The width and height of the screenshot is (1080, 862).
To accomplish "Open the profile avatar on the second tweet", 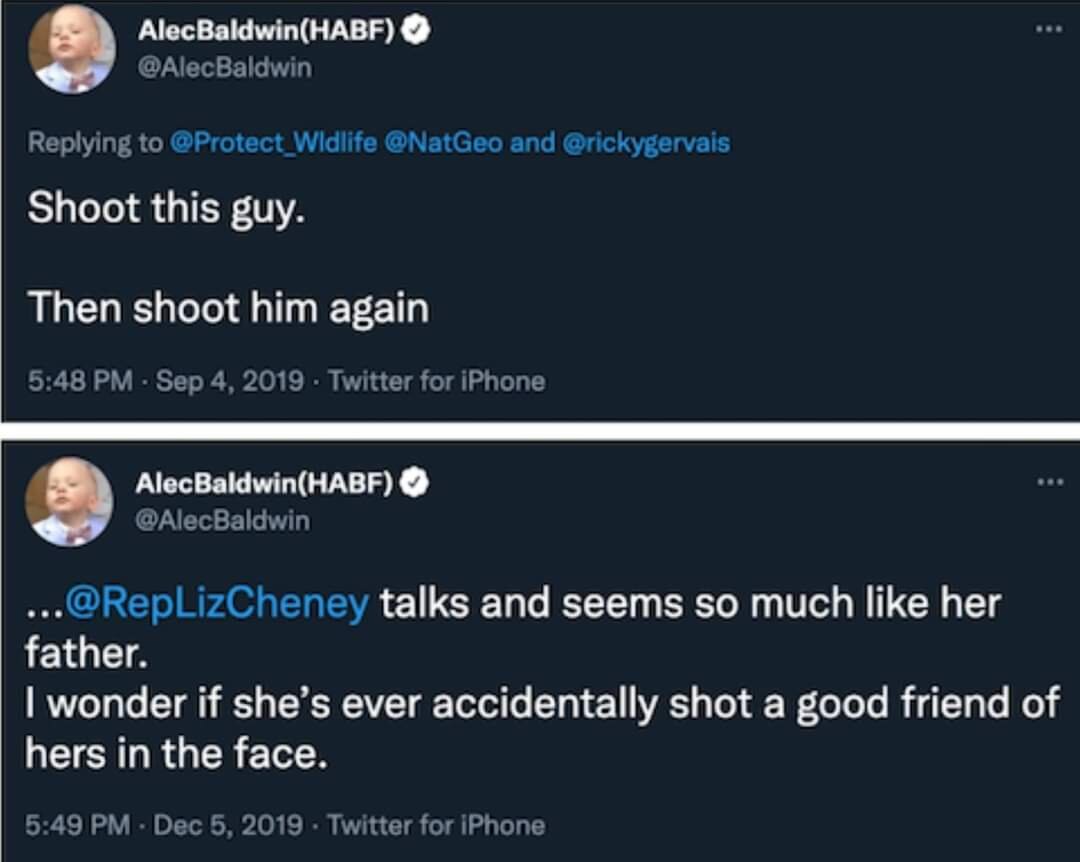I will [69, 502].
